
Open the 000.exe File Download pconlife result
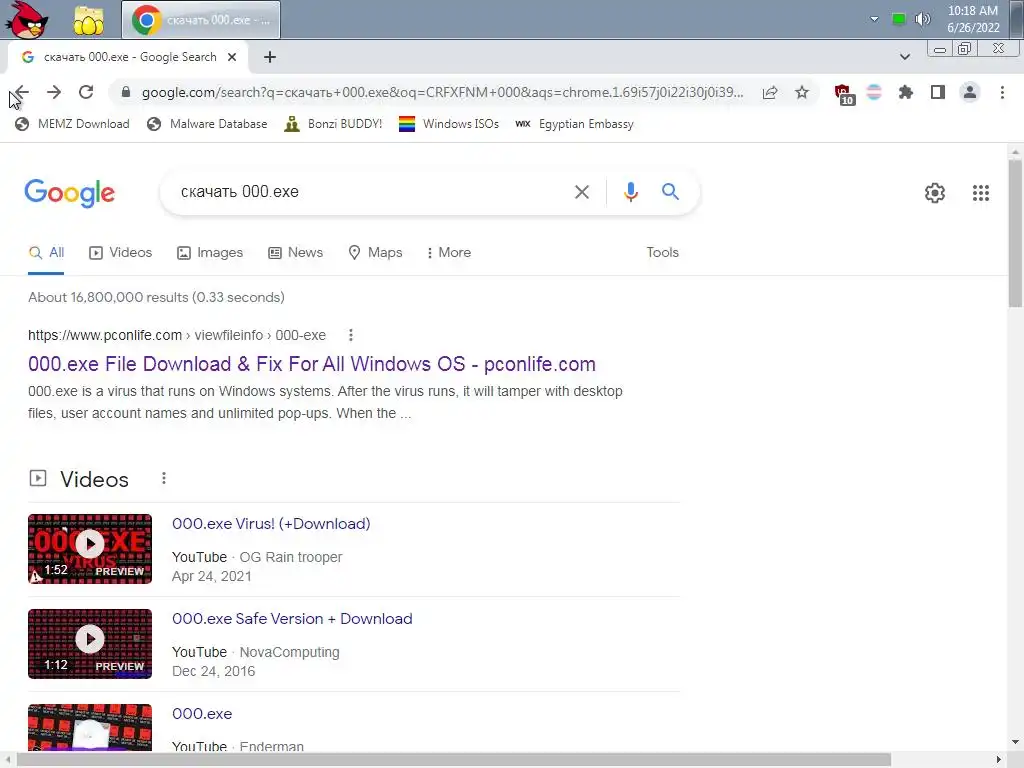312,364
